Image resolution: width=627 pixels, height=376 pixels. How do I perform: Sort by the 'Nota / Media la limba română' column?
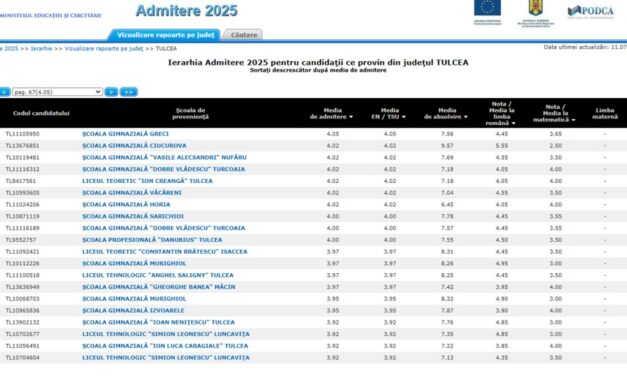501,114
